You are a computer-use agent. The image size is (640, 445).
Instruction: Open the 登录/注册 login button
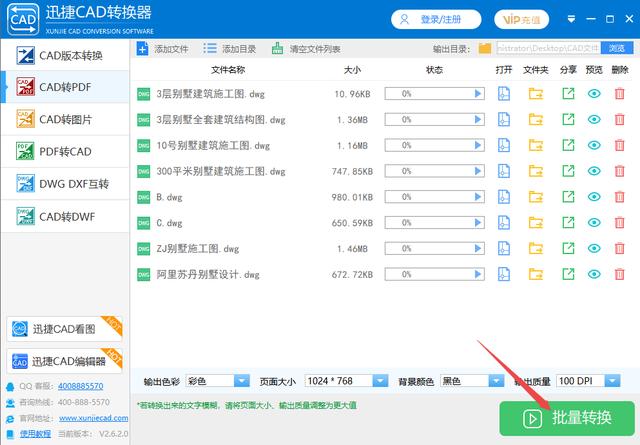[x=436, y=19]
